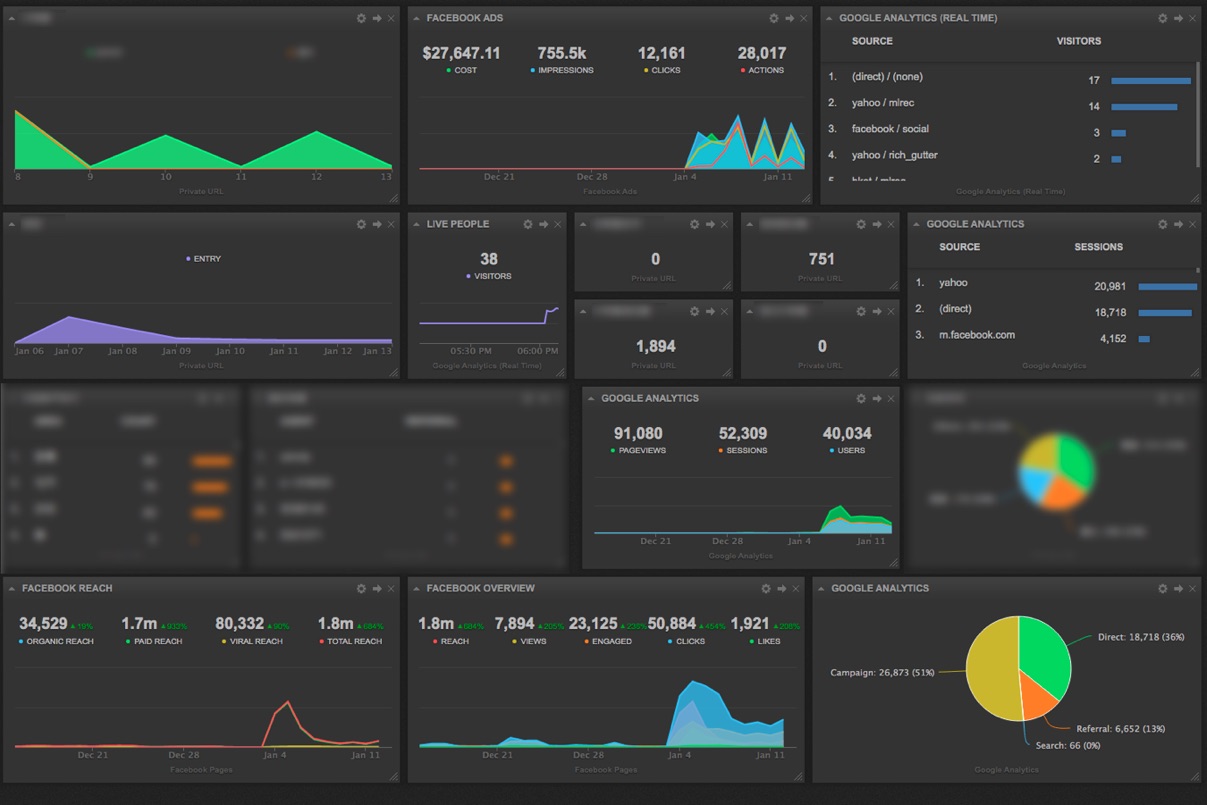Select the 'yahoo / rich_gutter' source row

(x=1010, y=157)
